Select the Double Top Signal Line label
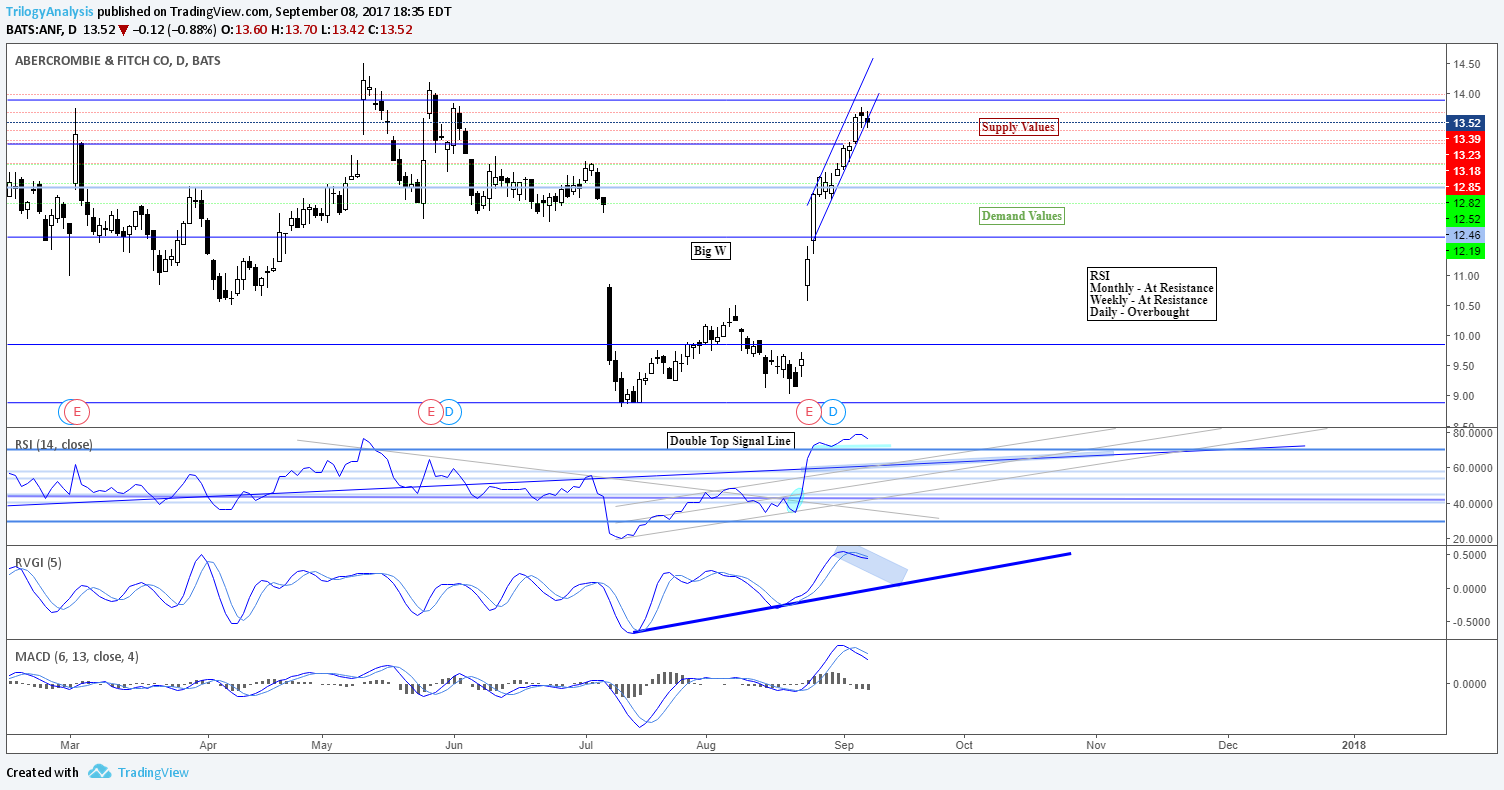Viewport: 1504px width, 790px height. click(x=730, y=441)
